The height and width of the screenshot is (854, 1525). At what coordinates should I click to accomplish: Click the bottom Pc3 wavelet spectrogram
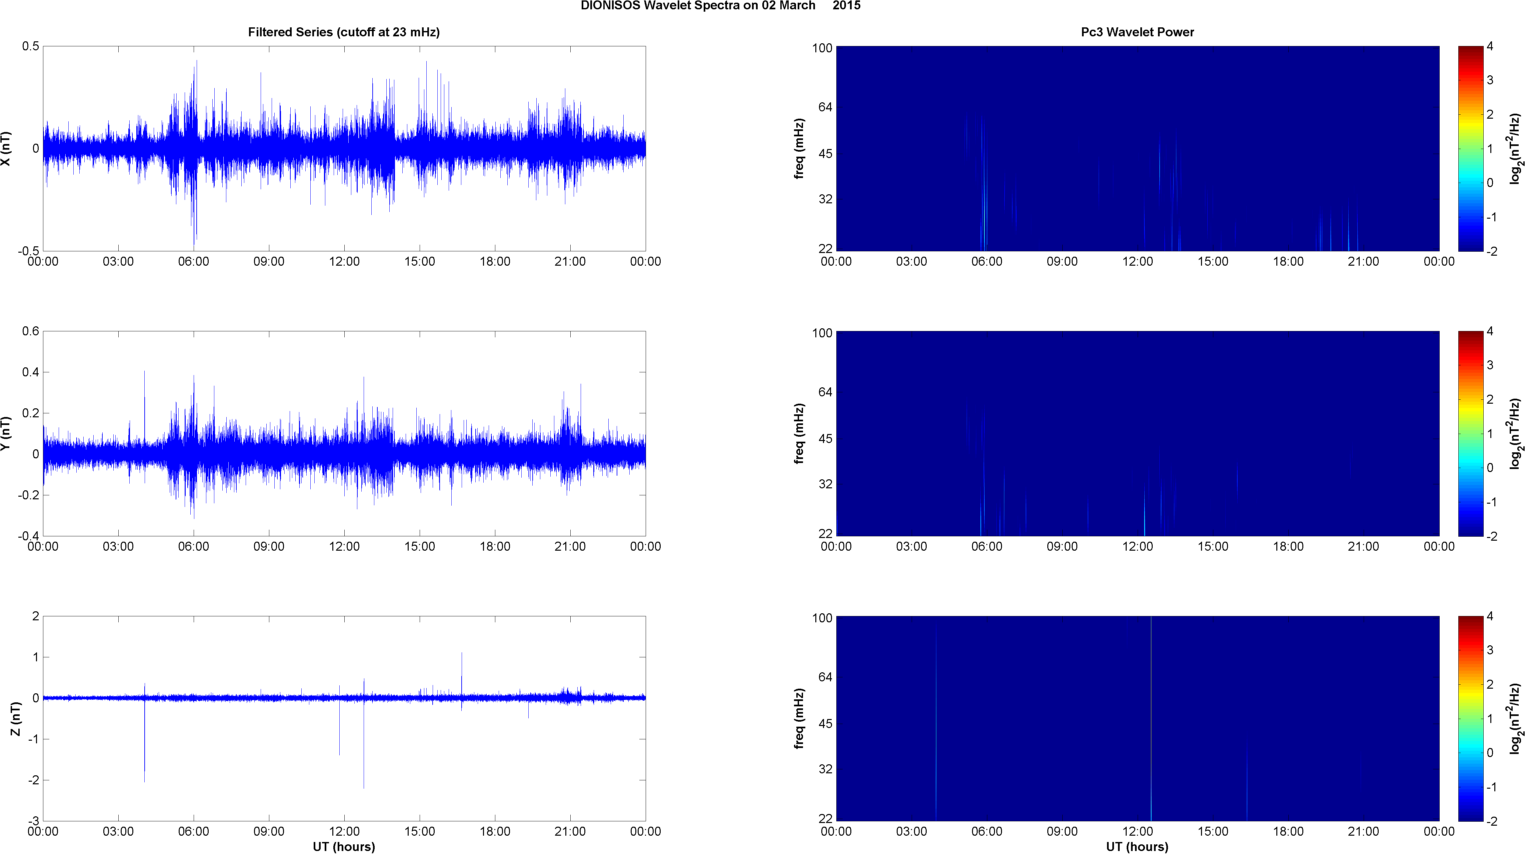coord(1137,719)
